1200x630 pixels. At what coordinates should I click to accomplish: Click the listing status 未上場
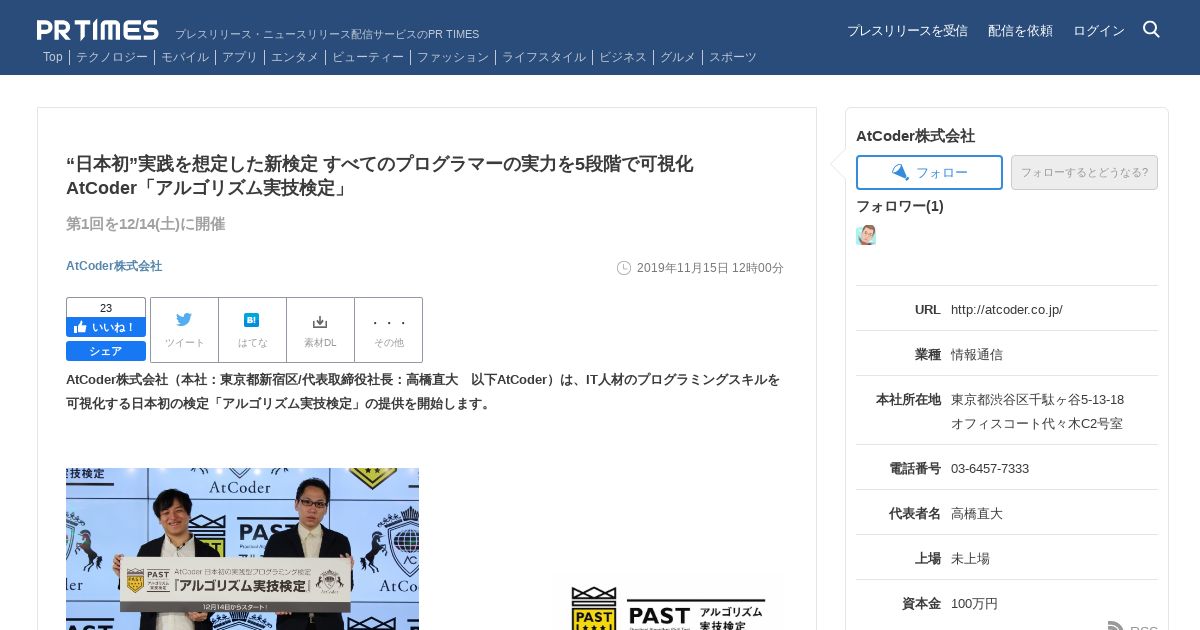[x=970, y=558]
